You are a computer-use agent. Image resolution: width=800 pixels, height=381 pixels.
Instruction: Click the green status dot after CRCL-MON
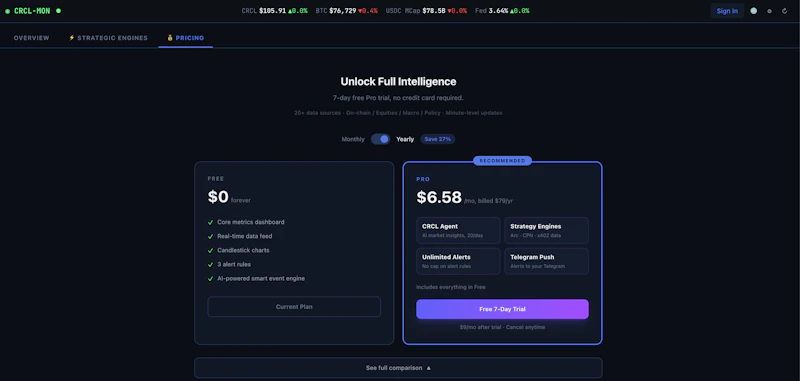(x=58, y=11)
